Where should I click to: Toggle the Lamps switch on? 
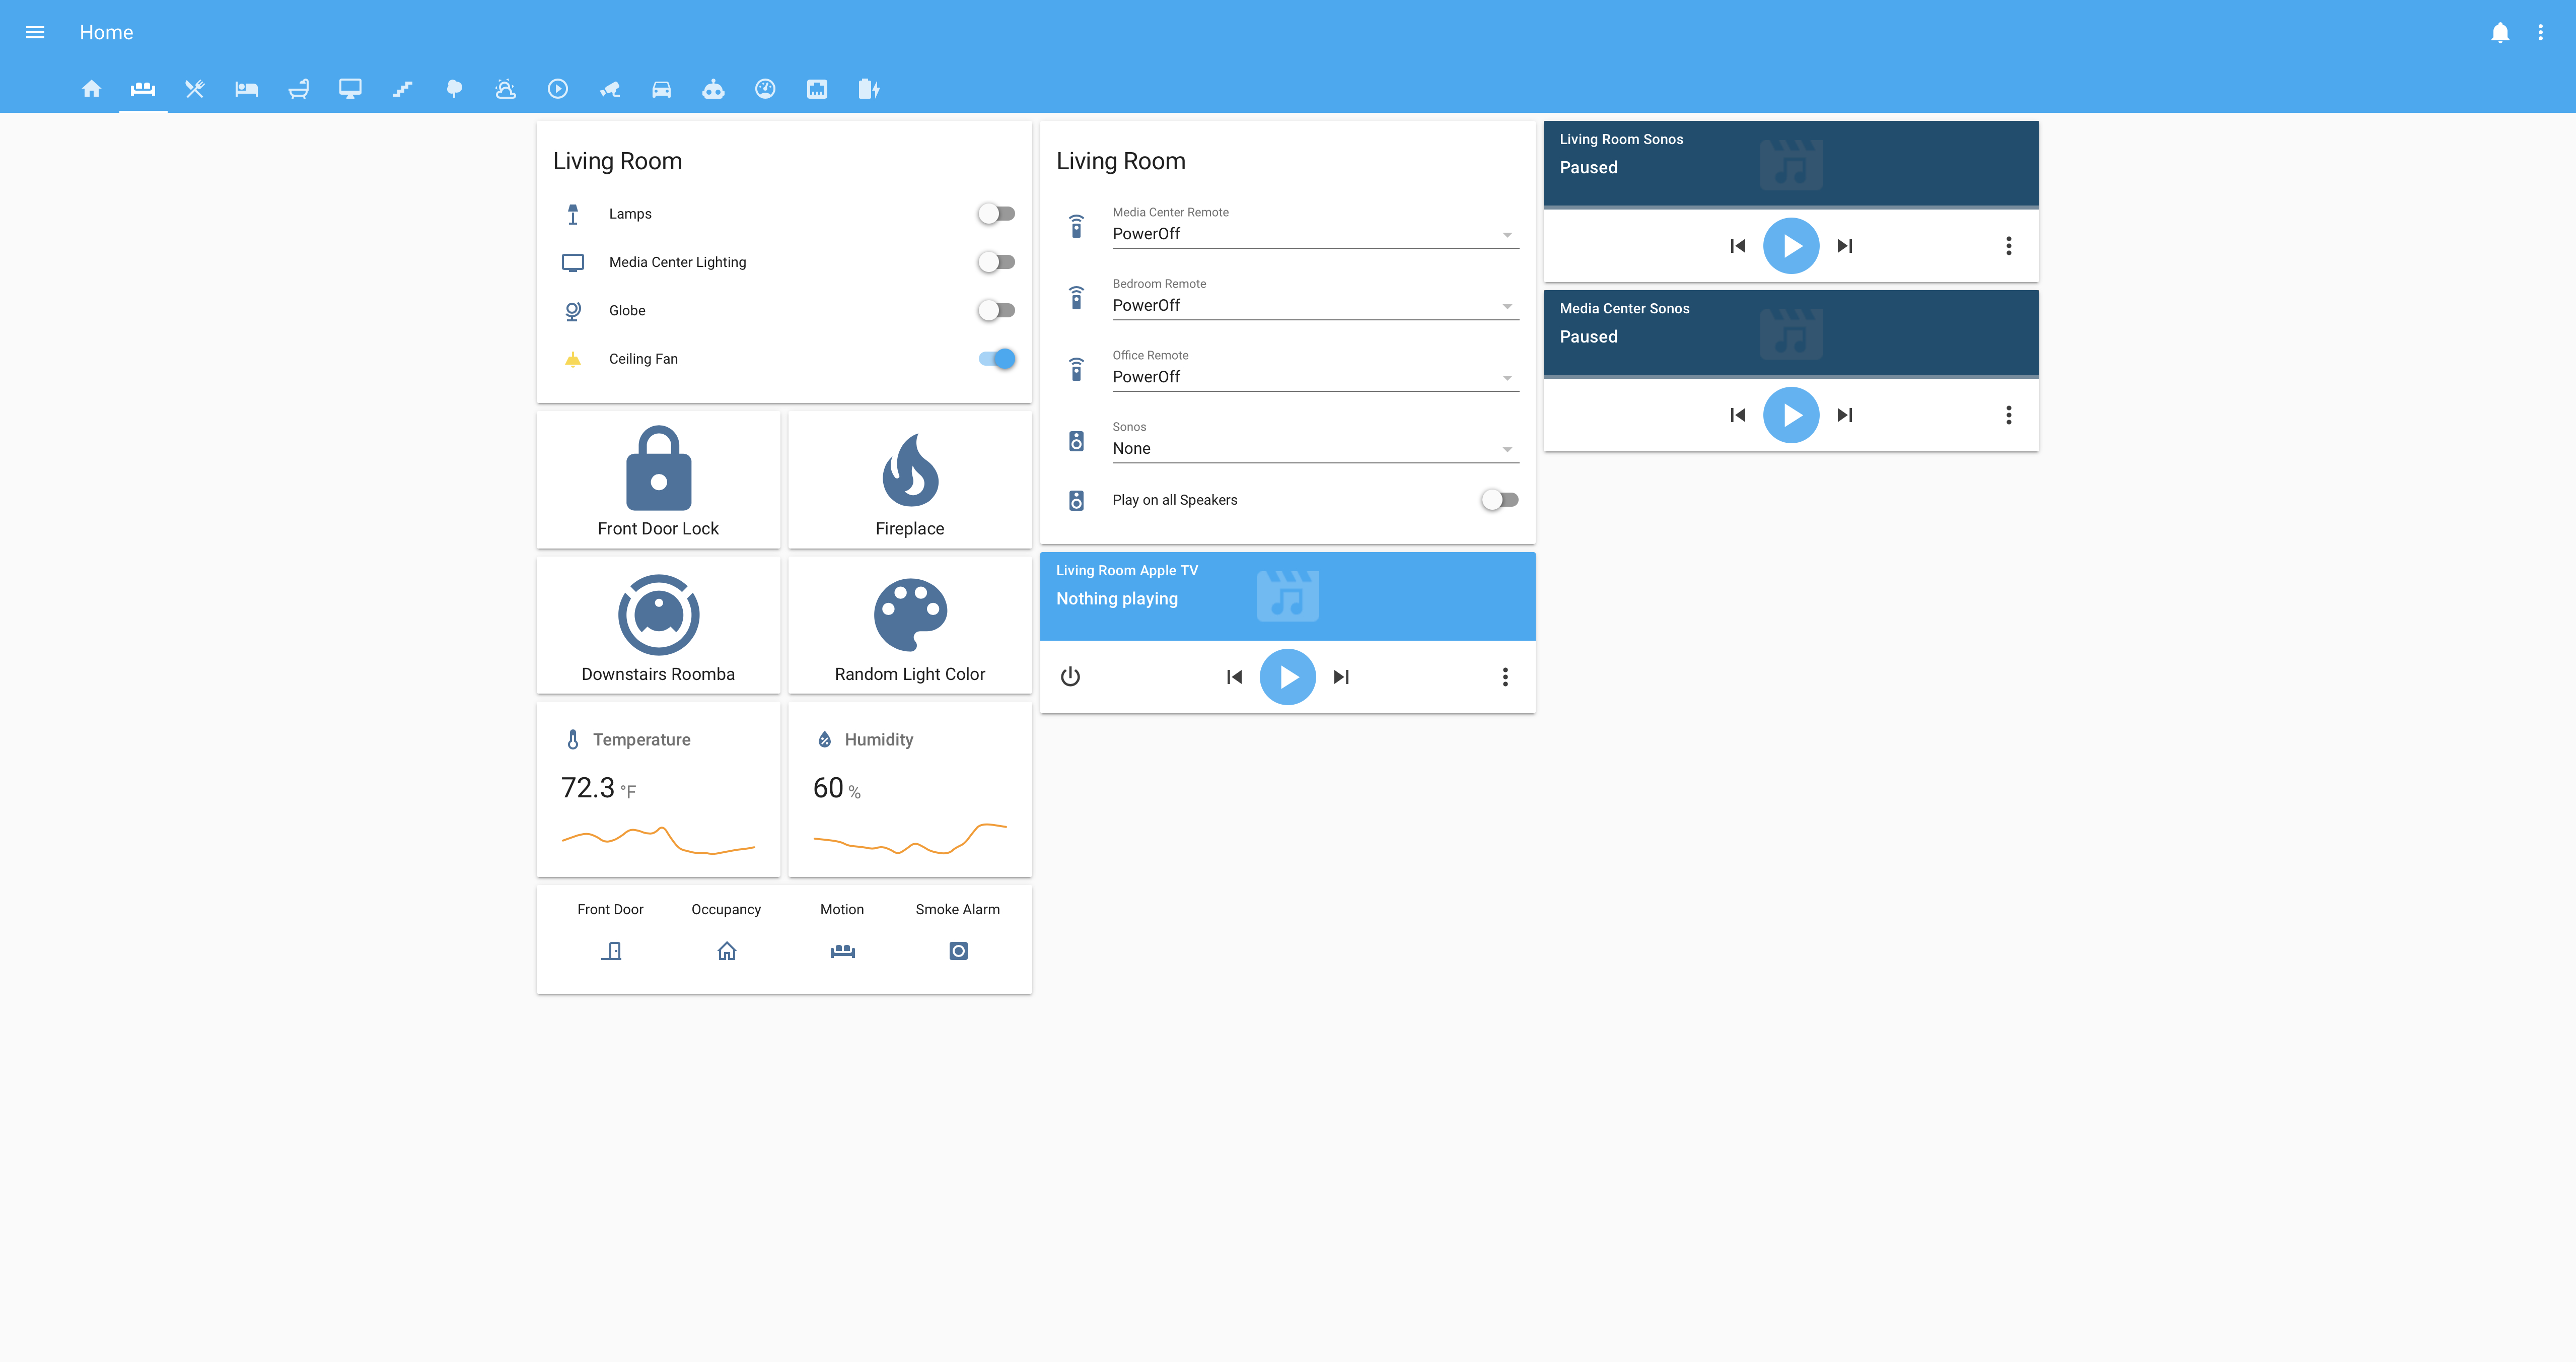pos(996,214)
